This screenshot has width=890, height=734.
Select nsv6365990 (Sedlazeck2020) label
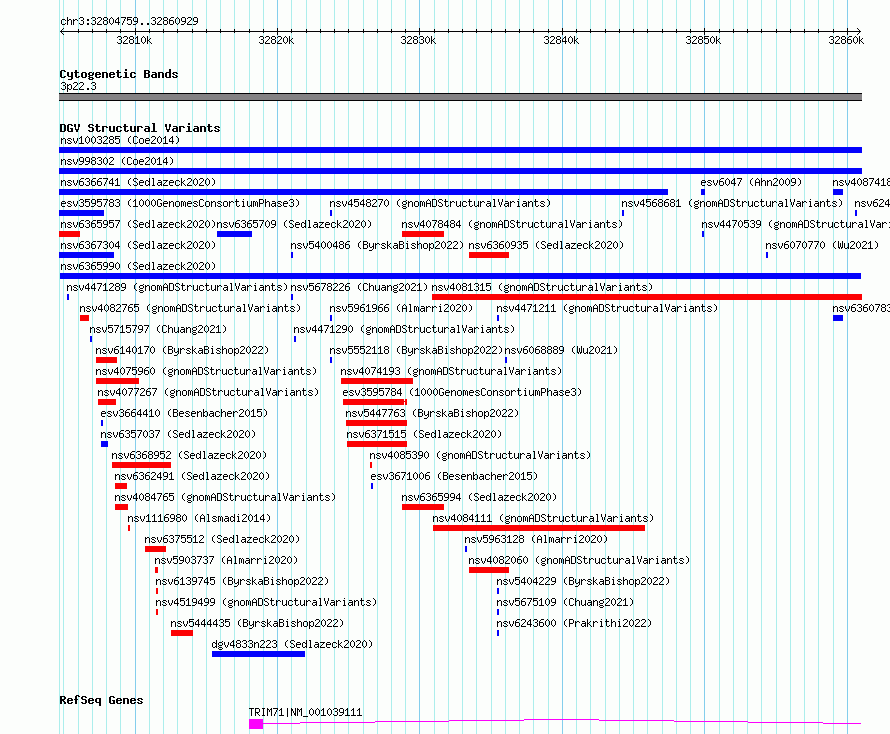138,266
